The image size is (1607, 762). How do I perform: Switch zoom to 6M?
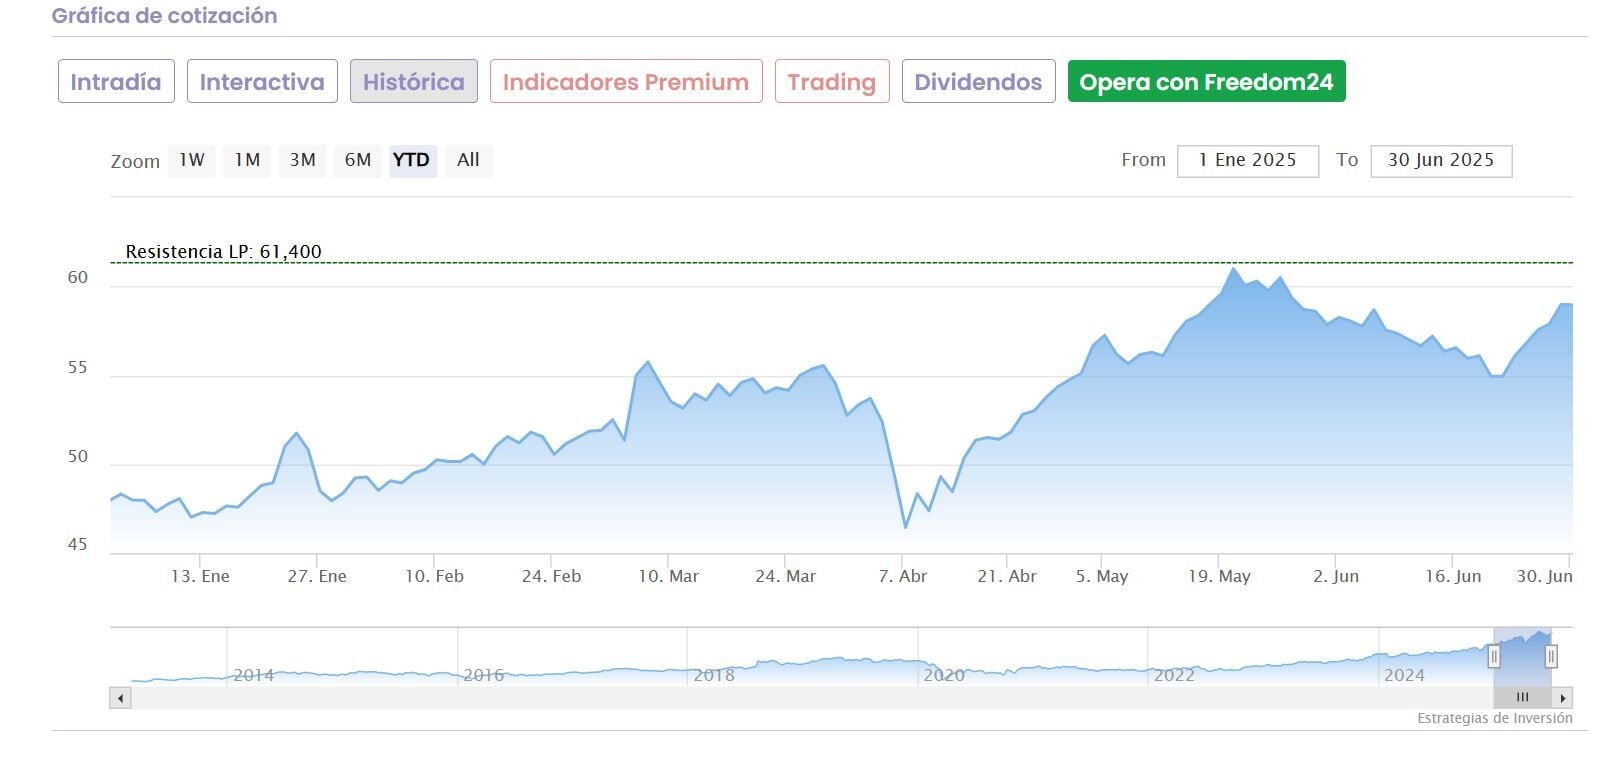point(357,160)
